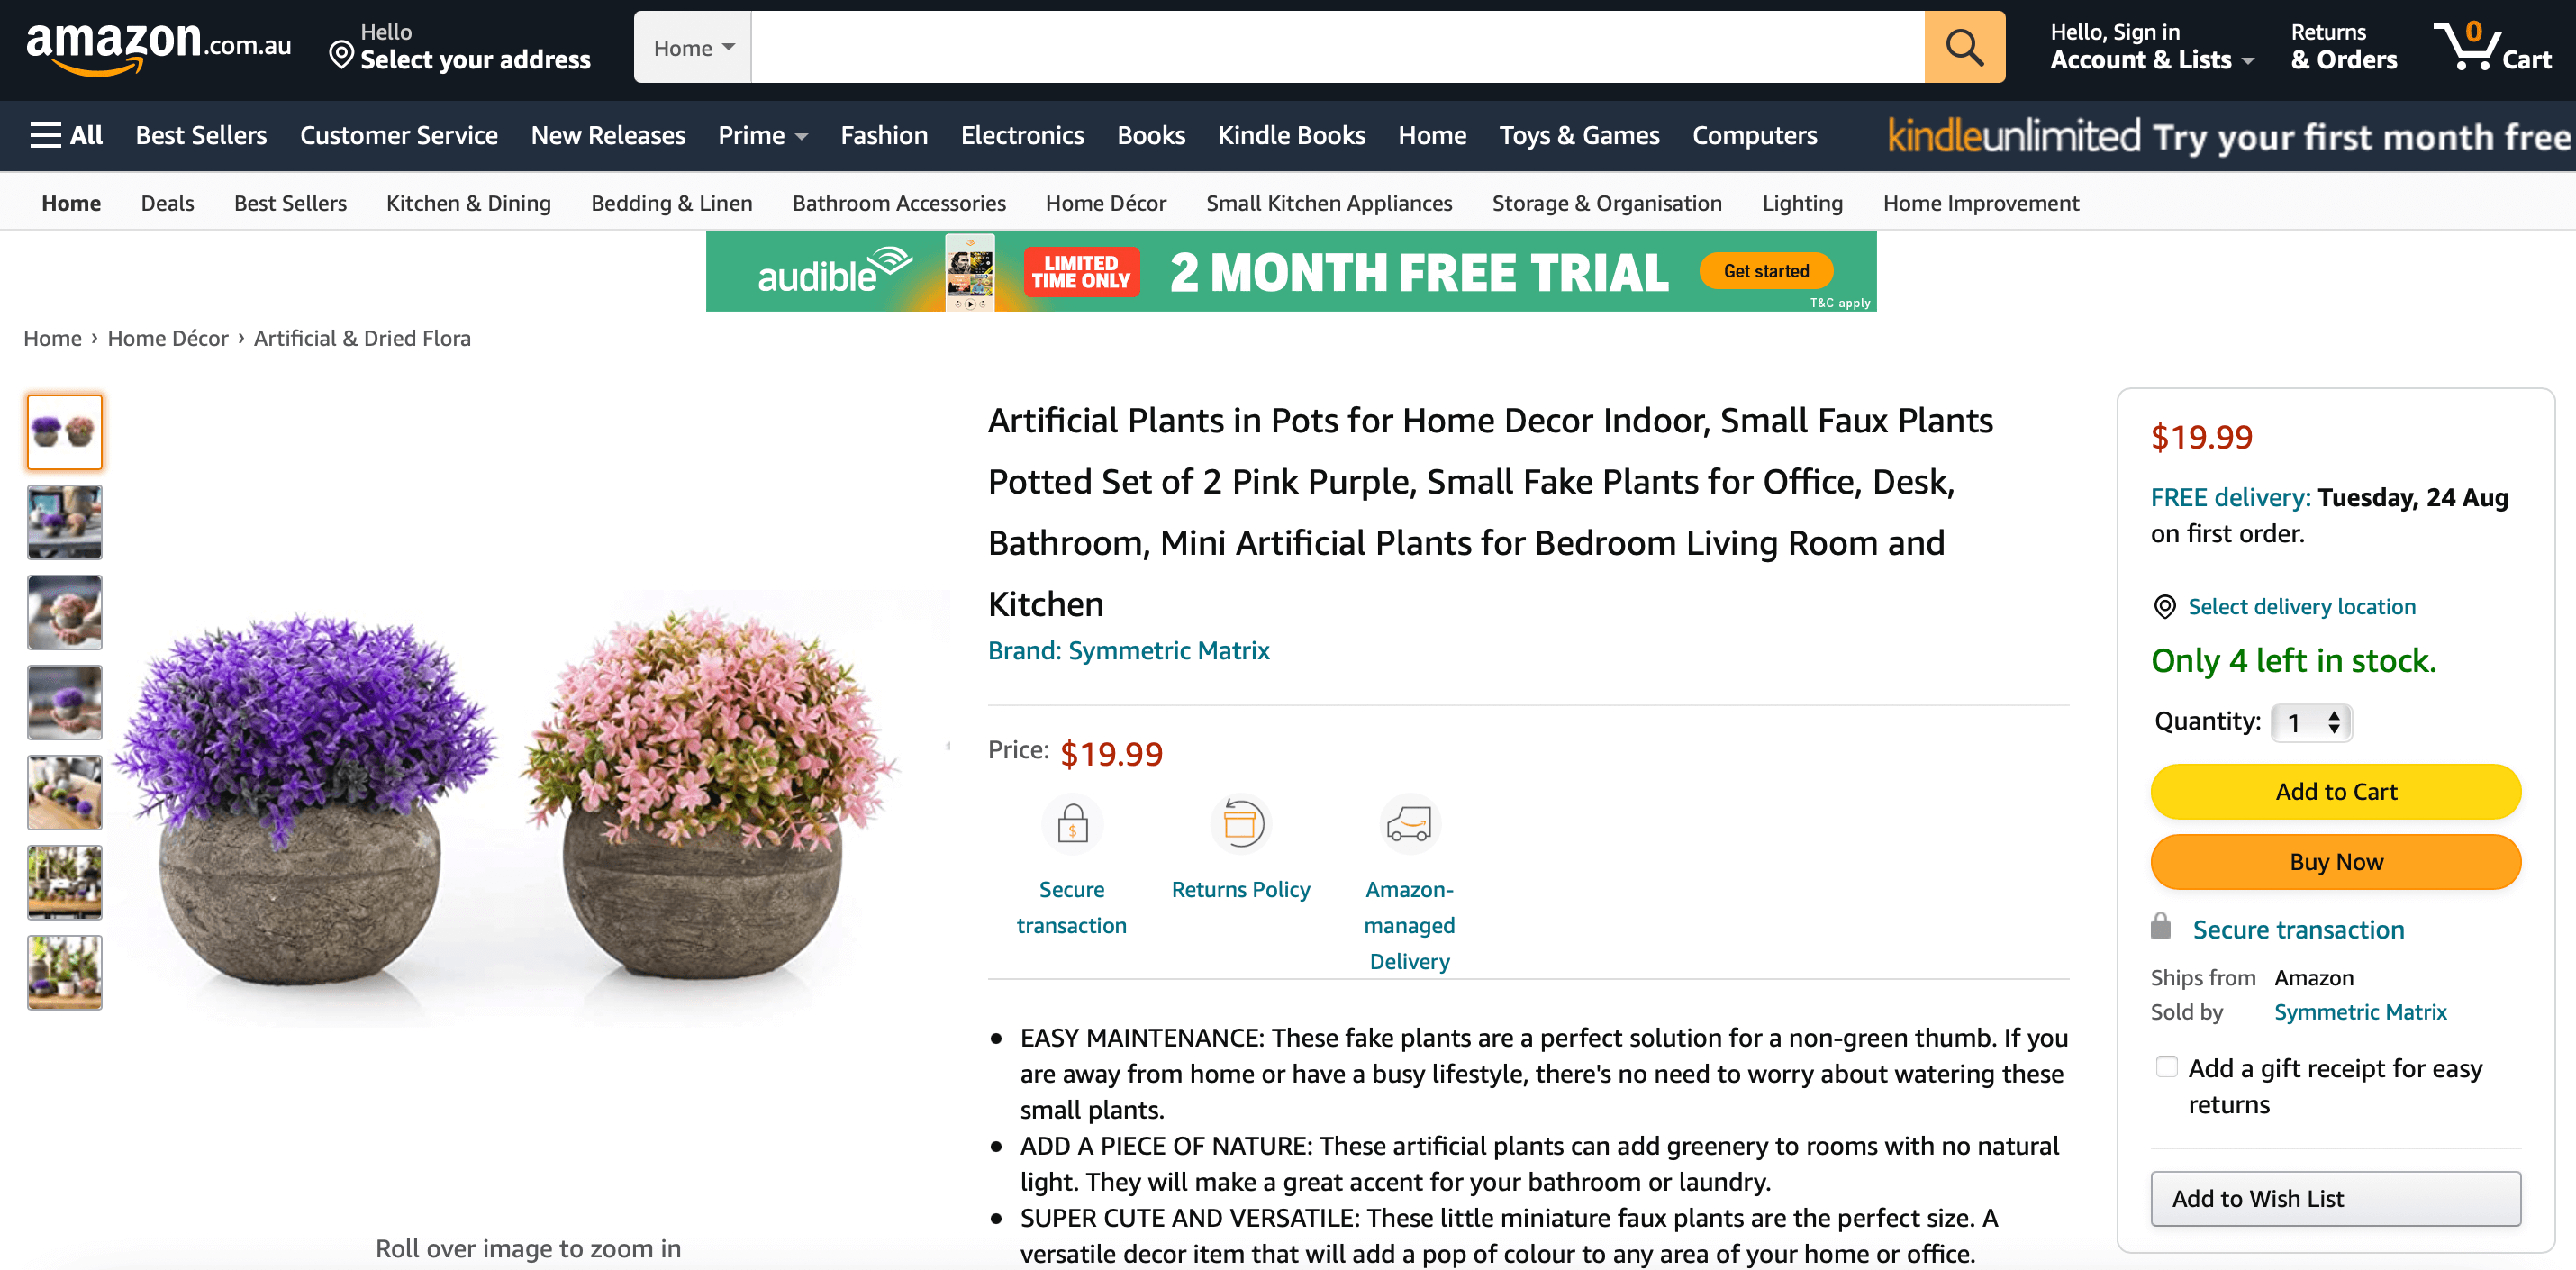Open the Home search category dropdown
Image resolution: width=2576 pixels, height=1270 pixels.
tap(693, 47)
